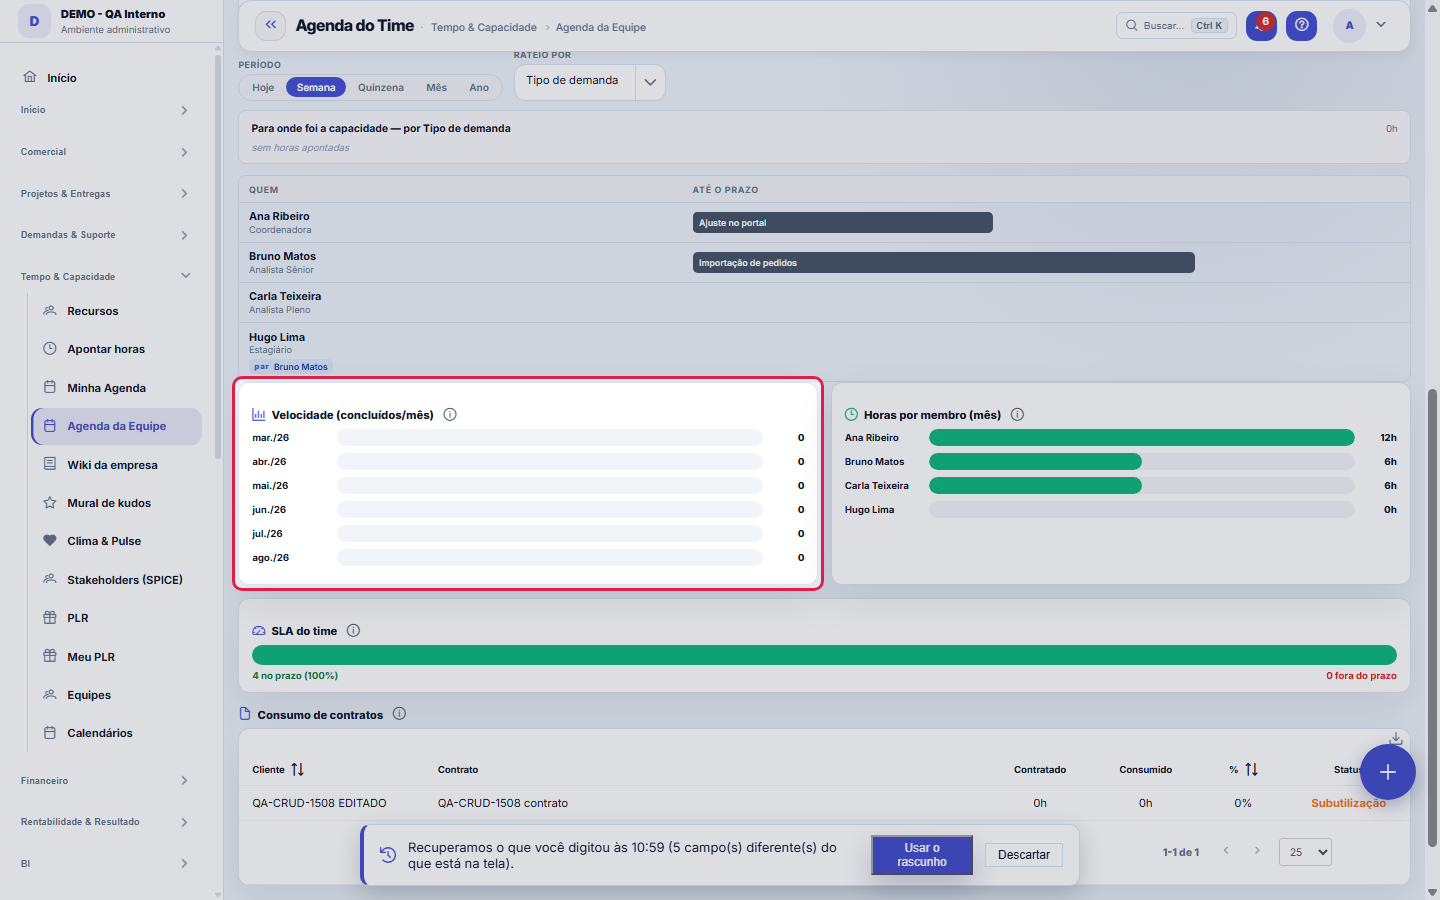Open Clima & Pulse in sidebar

(x=116, y=541)
